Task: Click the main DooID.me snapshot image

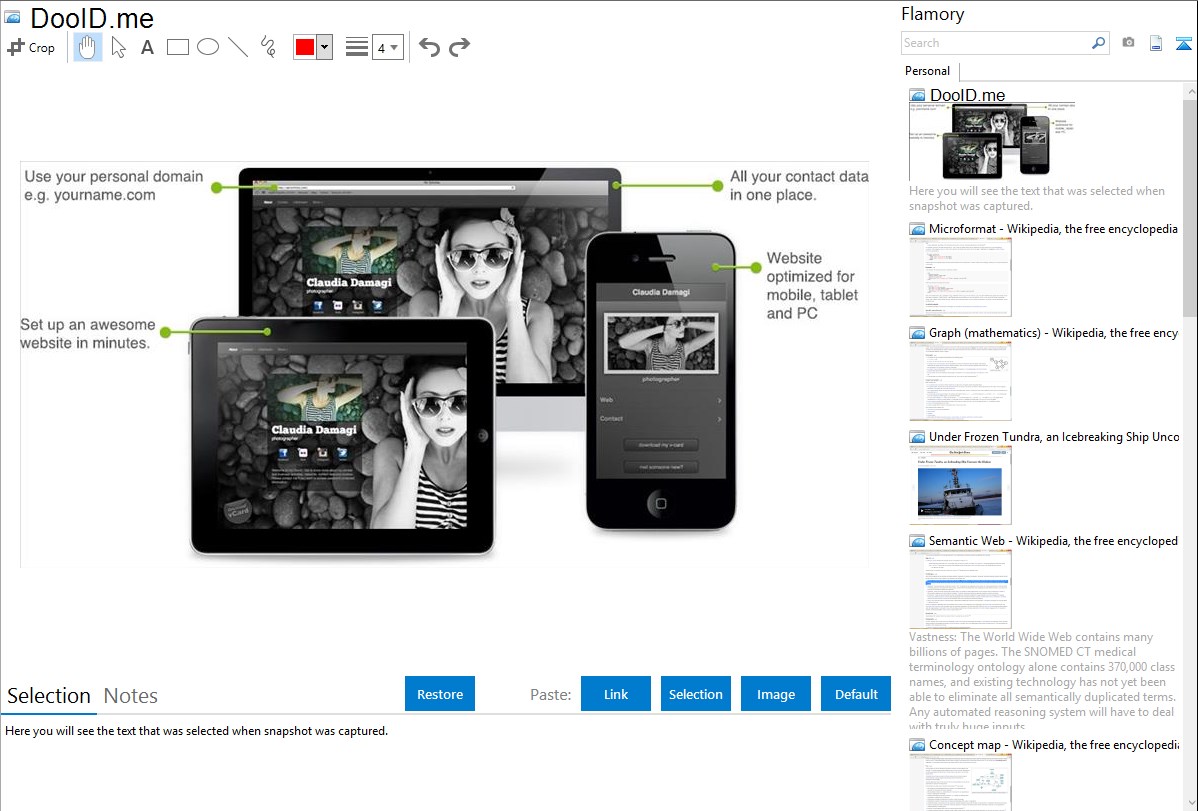Action: point(445,364)
